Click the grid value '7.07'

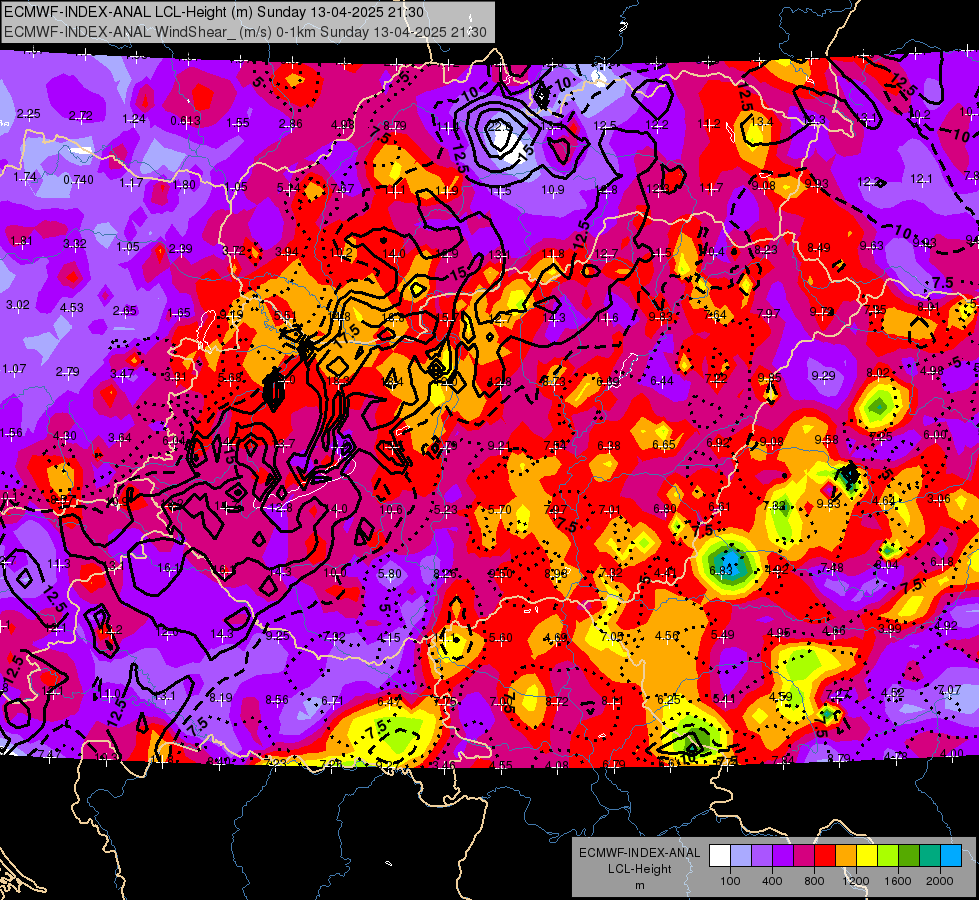pyautogui.click(x=950, y=690)
